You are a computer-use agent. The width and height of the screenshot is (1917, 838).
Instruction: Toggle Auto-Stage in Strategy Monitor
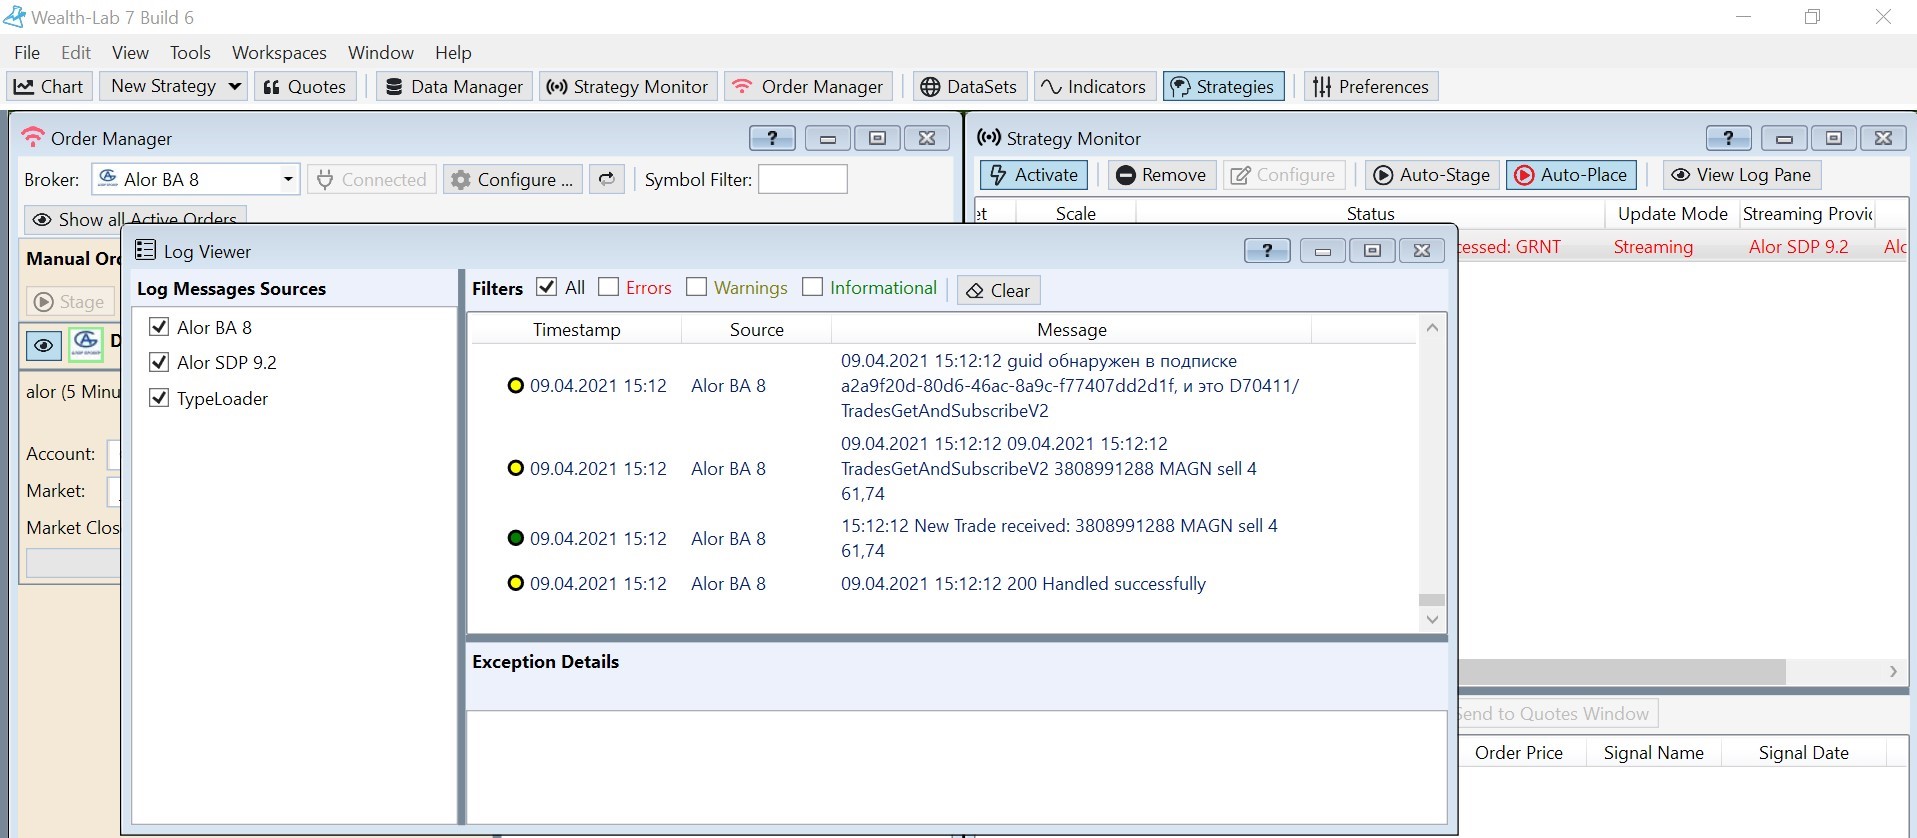1432,175
